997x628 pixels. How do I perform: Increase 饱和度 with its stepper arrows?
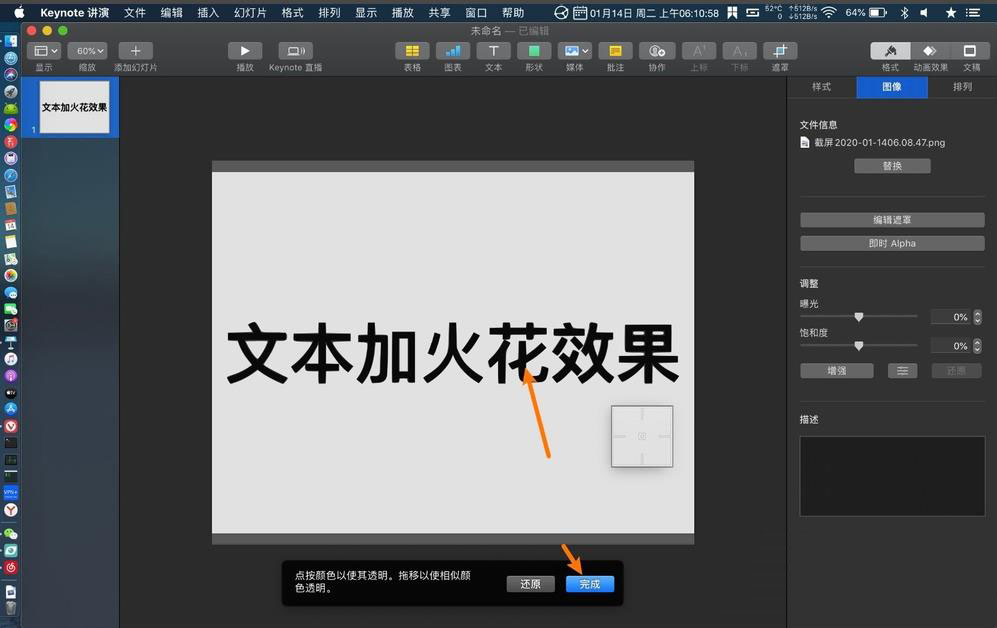click(x=977, y=345)
